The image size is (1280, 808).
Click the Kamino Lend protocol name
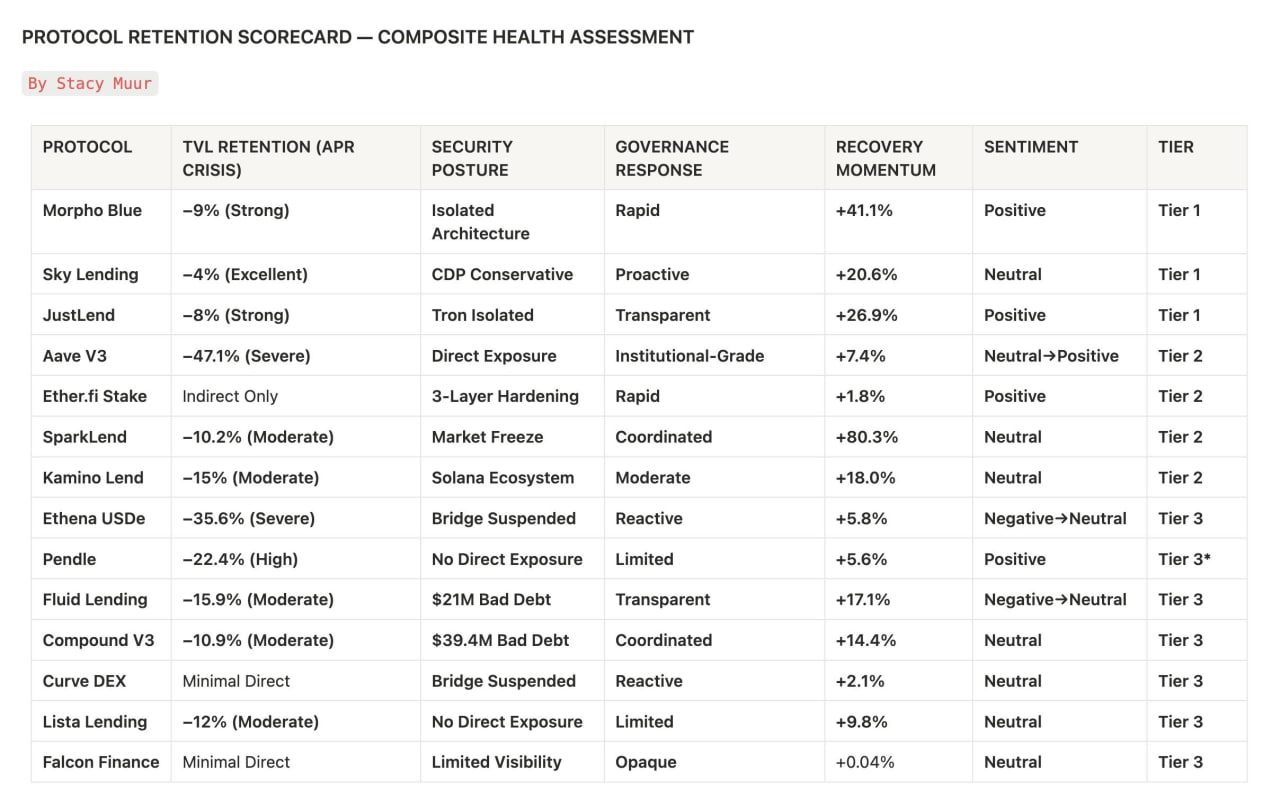pos(93,478)
